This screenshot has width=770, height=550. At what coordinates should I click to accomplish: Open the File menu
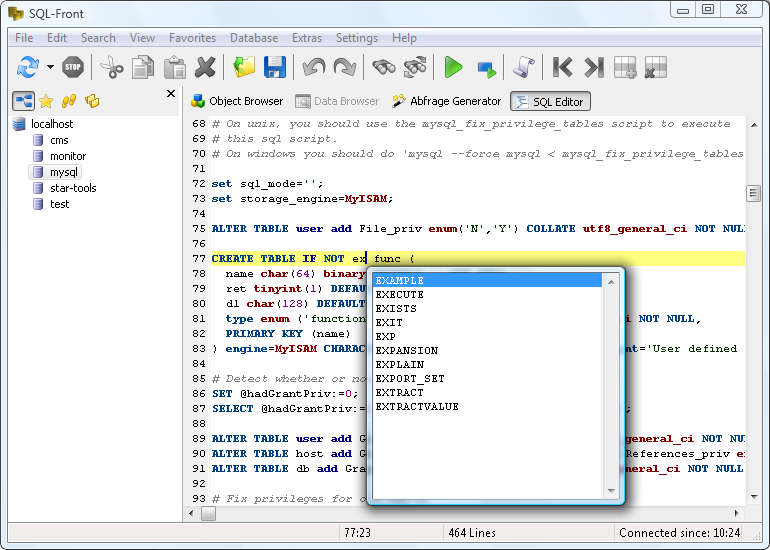pos(24,38)
